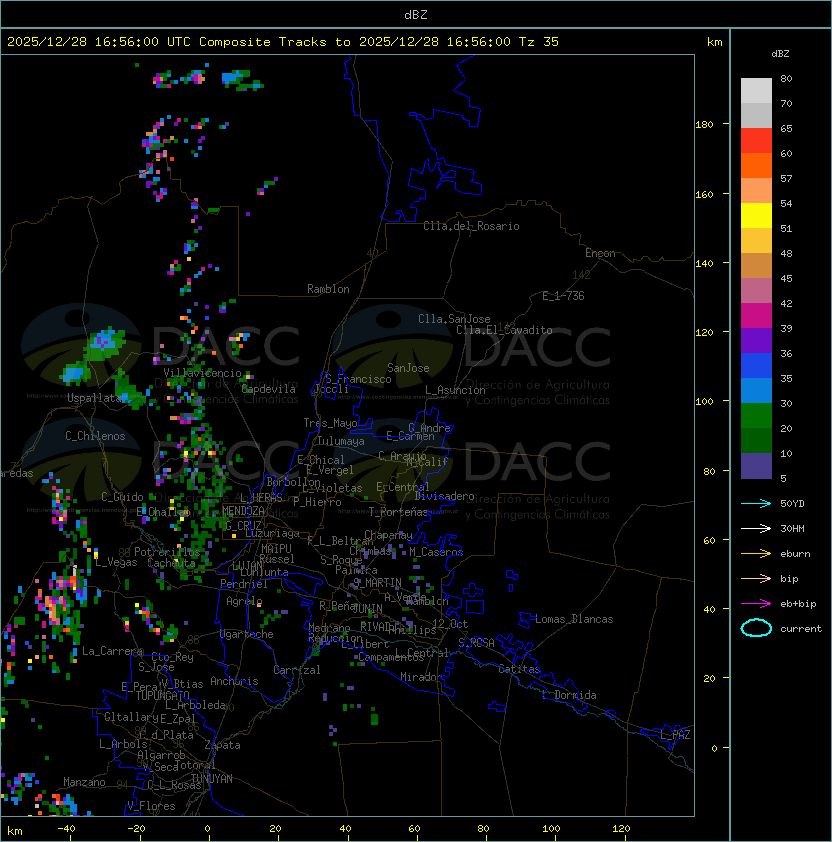
Task: Click the Lomas_Blancas map label
Action: 574,619
